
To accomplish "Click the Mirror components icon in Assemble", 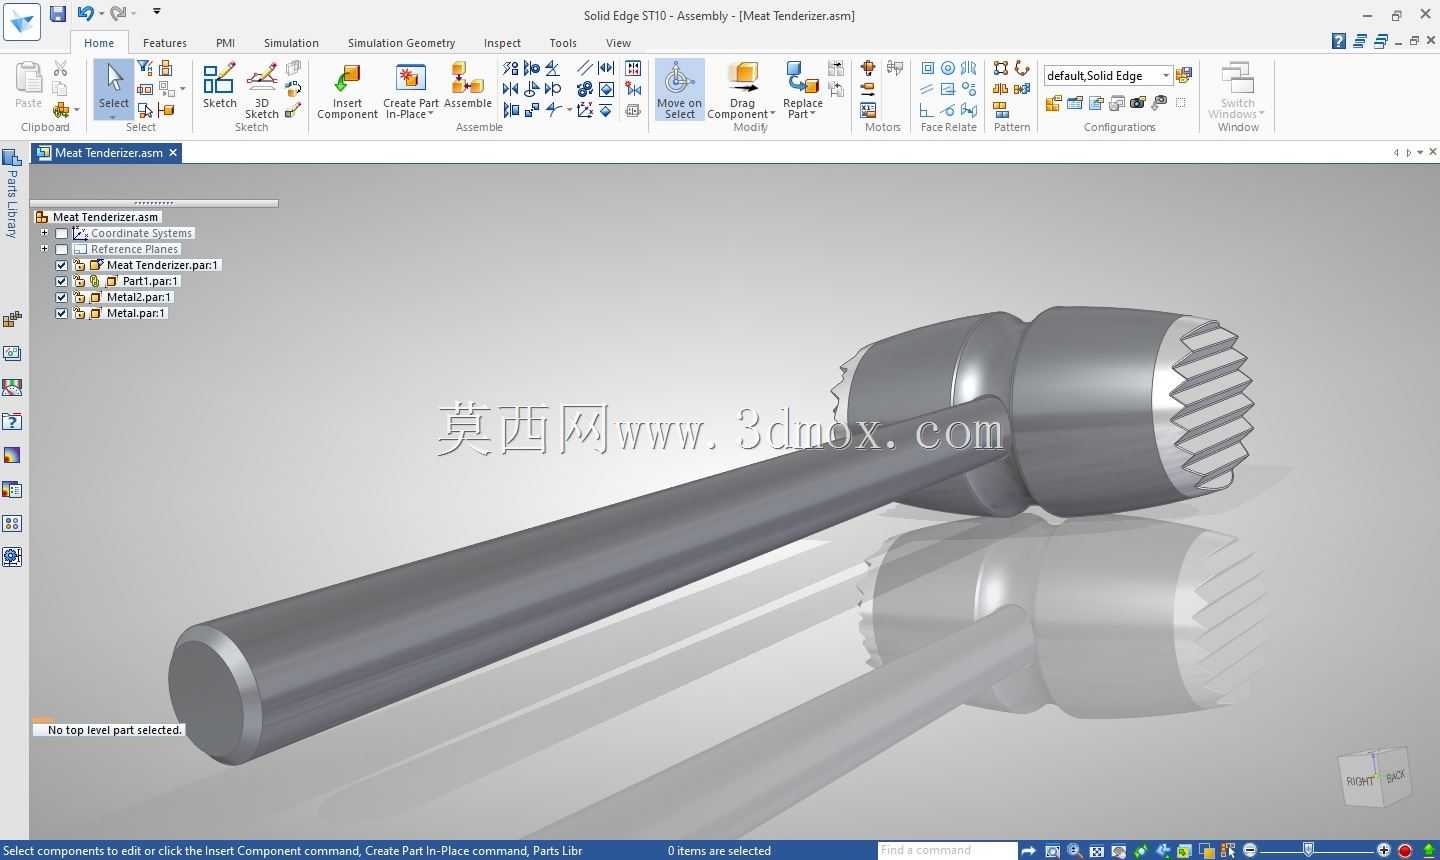I will pos(511,89).
